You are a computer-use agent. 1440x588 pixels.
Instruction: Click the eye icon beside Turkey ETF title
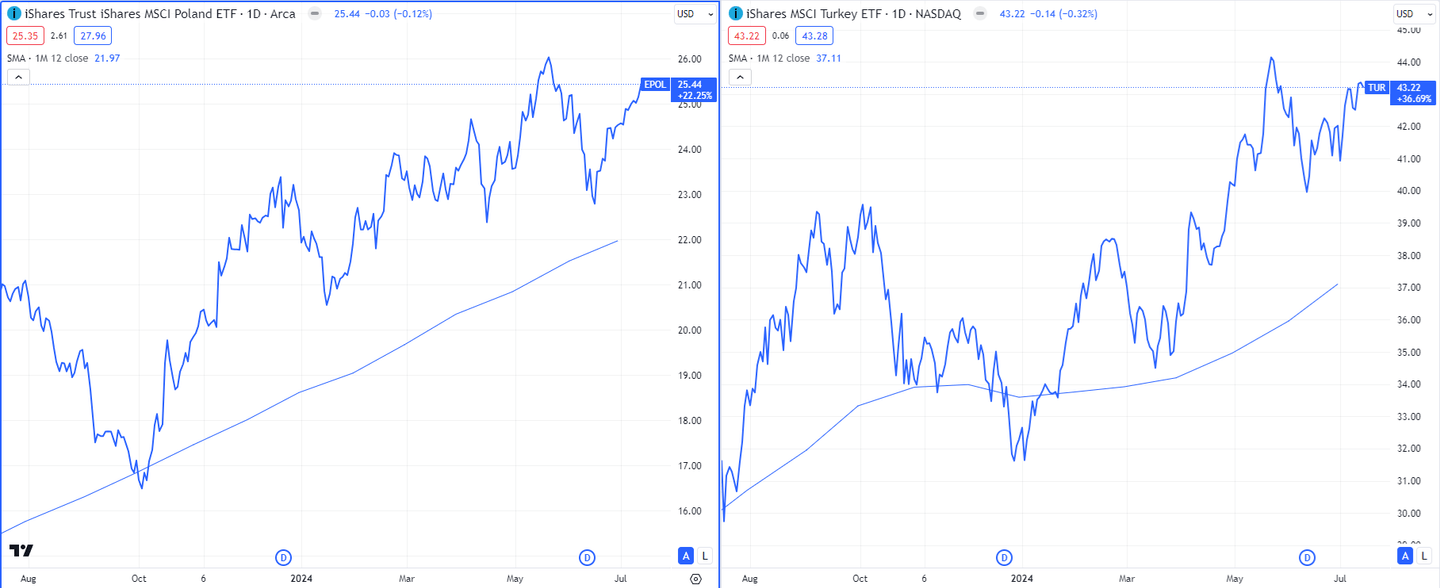click(978, 14)
